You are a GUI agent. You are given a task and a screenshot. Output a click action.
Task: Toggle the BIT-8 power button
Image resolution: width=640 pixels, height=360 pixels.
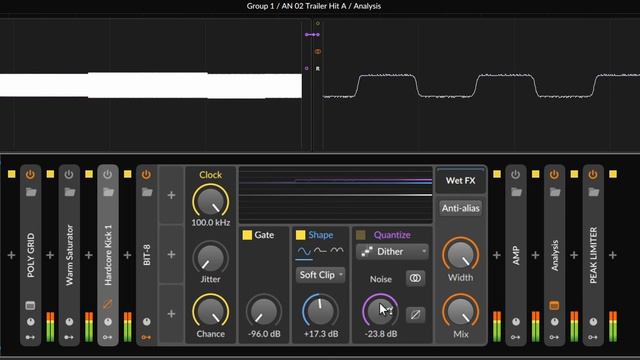[146, 175]
